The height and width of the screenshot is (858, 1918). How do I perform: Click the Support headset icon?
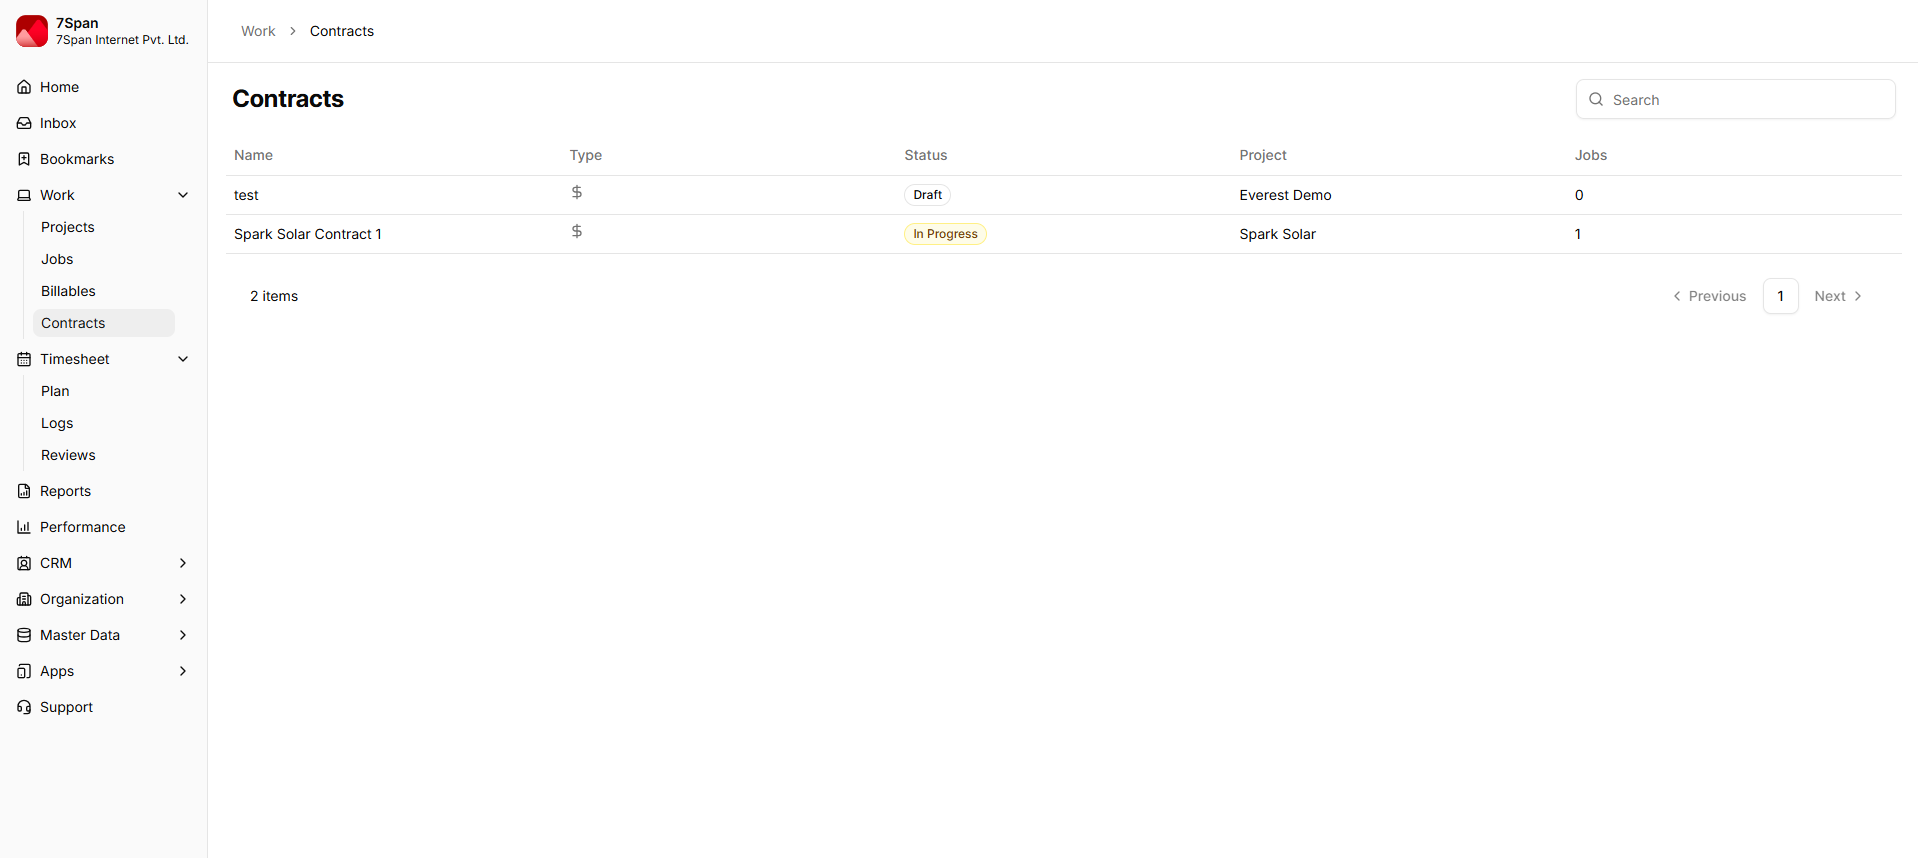pos(24,707)
